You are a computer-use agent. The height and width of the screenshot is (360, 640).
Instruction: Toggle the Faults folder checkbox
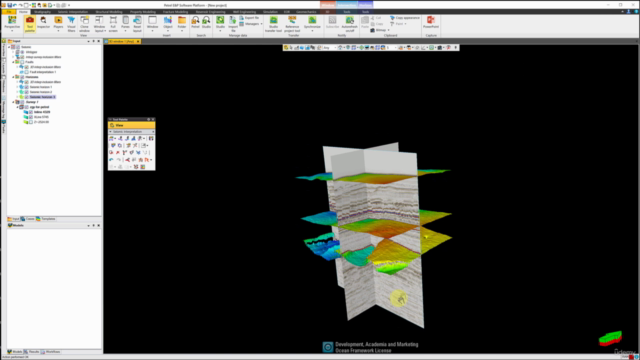22,62
